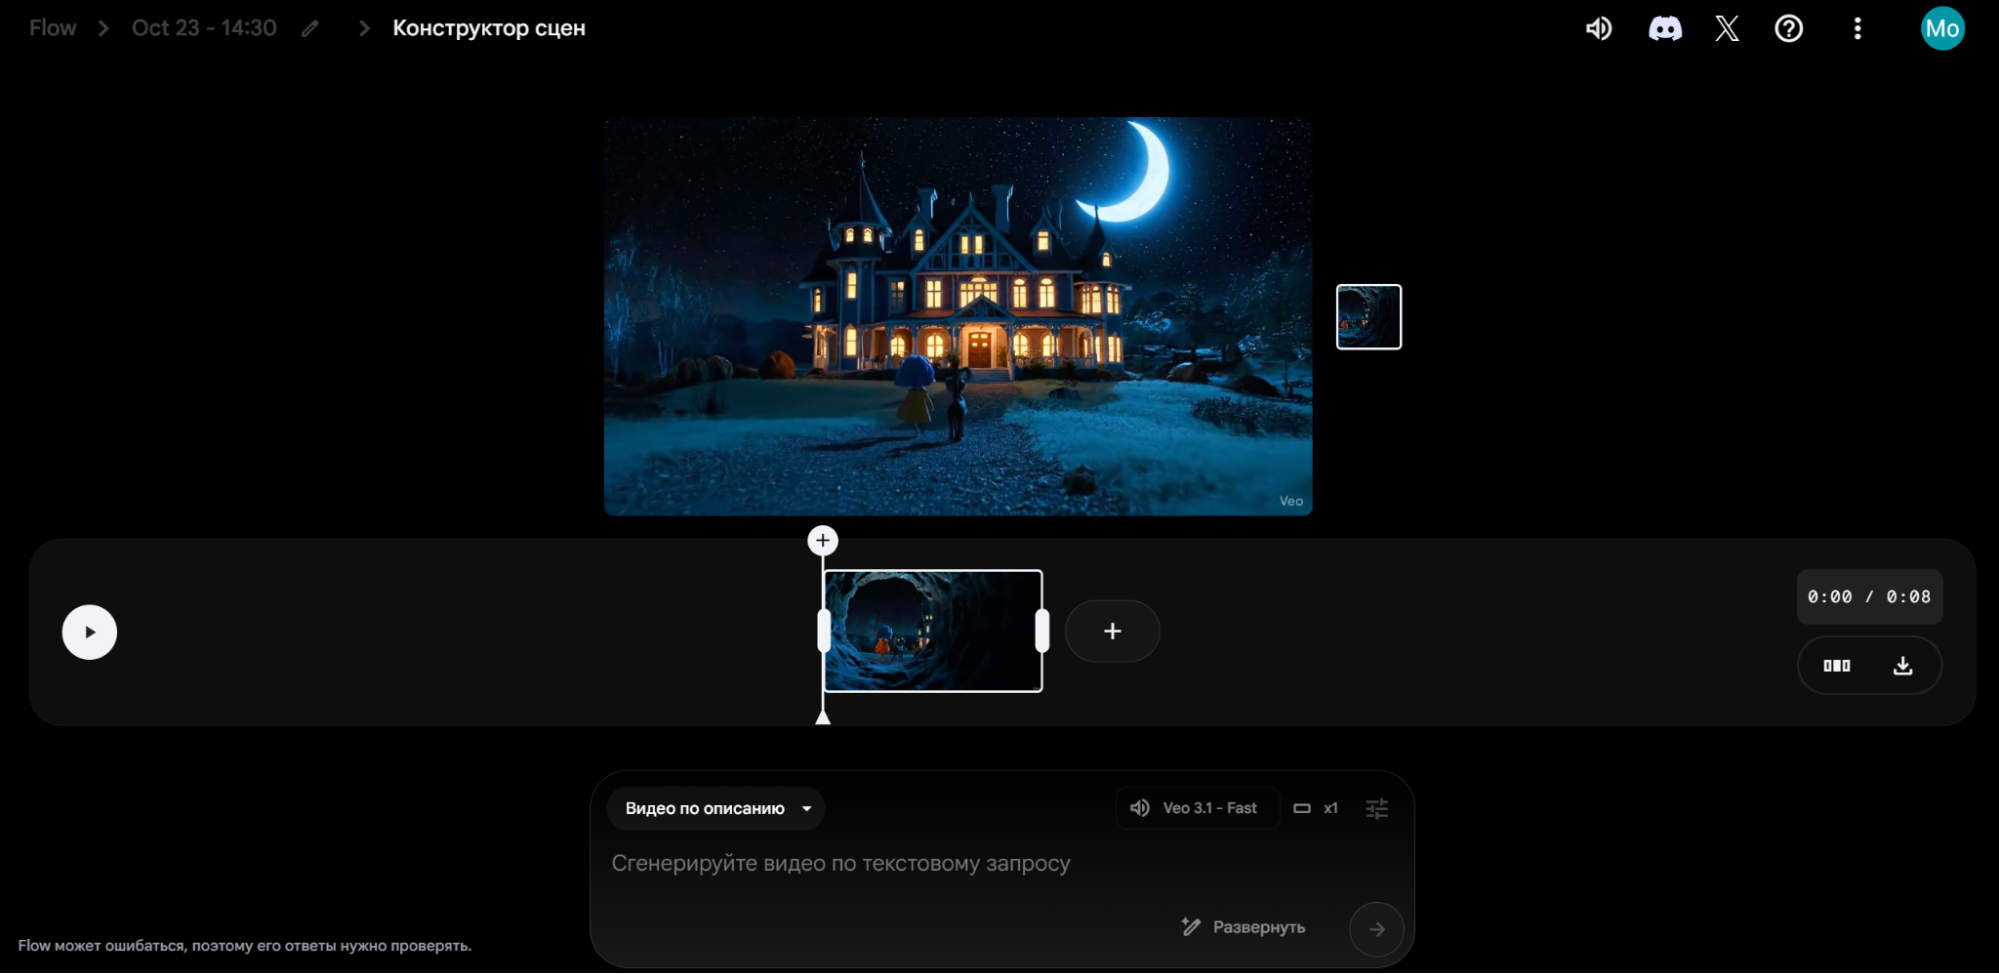Viewport: 1999px width, 974px height.
Task: Open the Mo account avatar
Action: click(x=1941, y=29)
